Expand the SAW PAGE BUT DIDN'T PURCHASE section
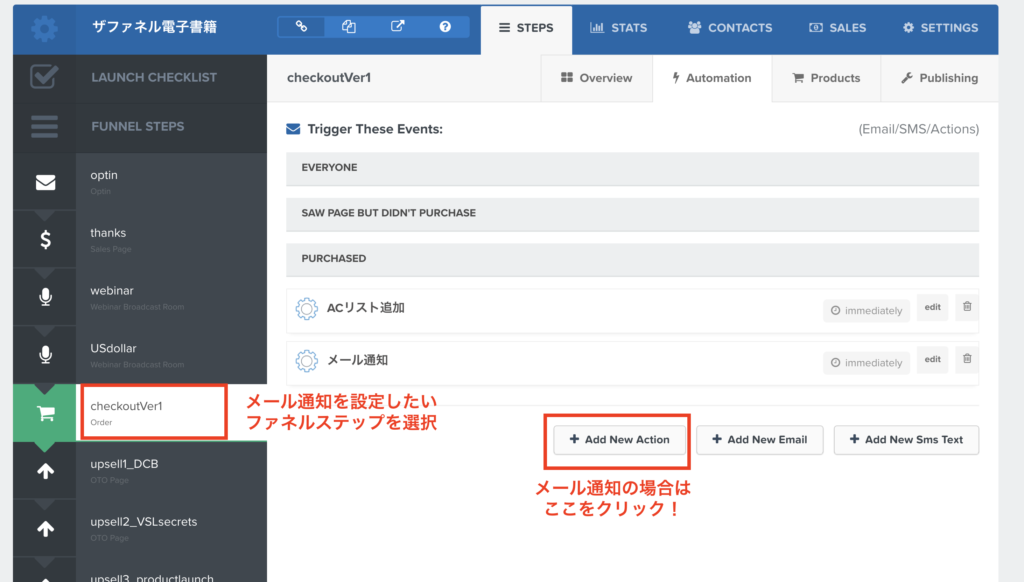1024x582 pixels. point(632,214)
